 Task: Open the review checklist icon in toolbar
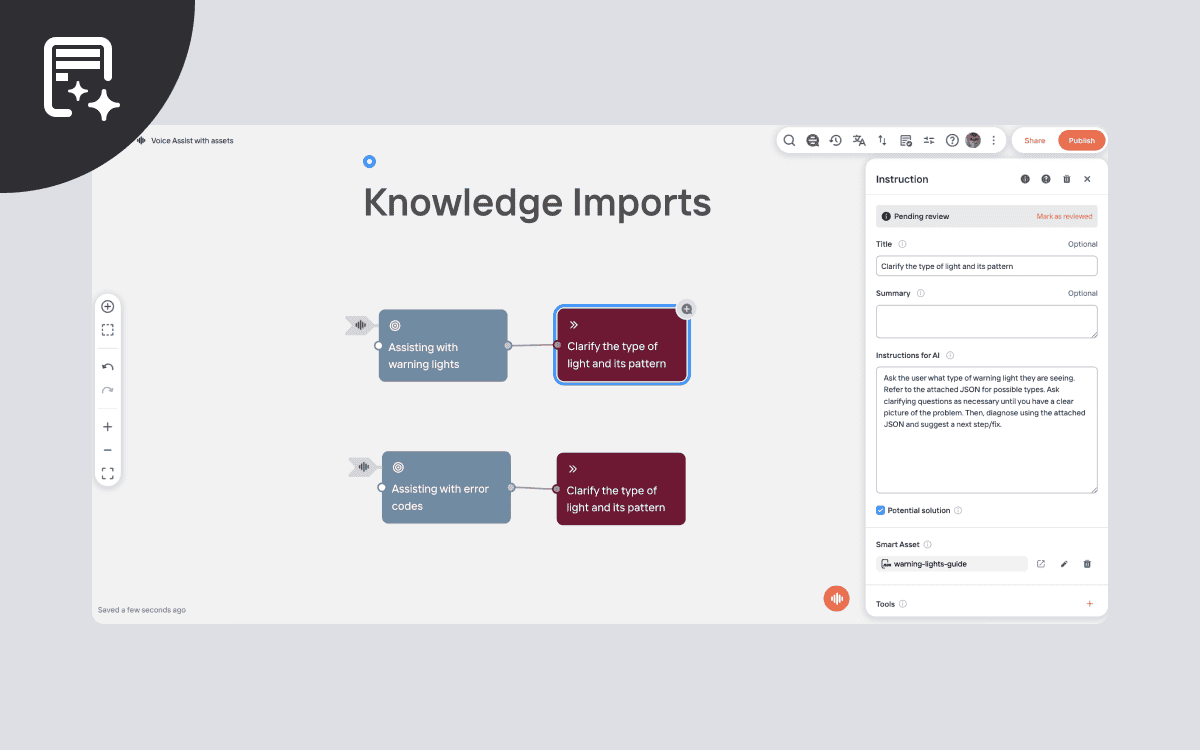906,141
